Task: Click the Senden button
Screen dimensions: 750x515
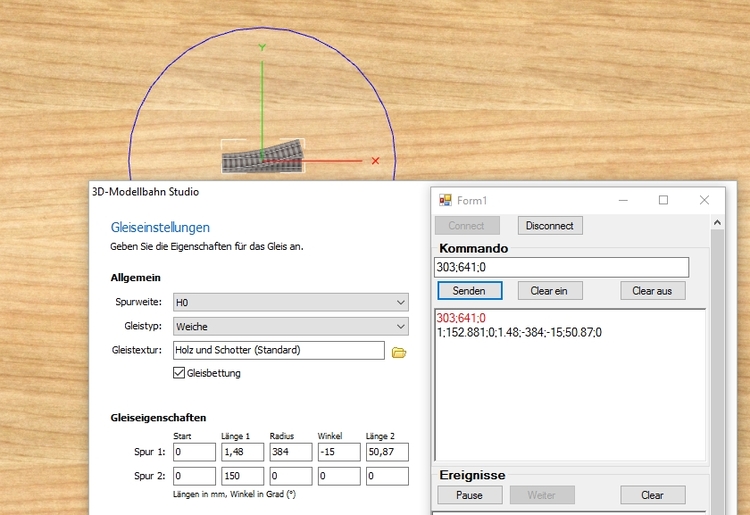Action: point(469,291)
